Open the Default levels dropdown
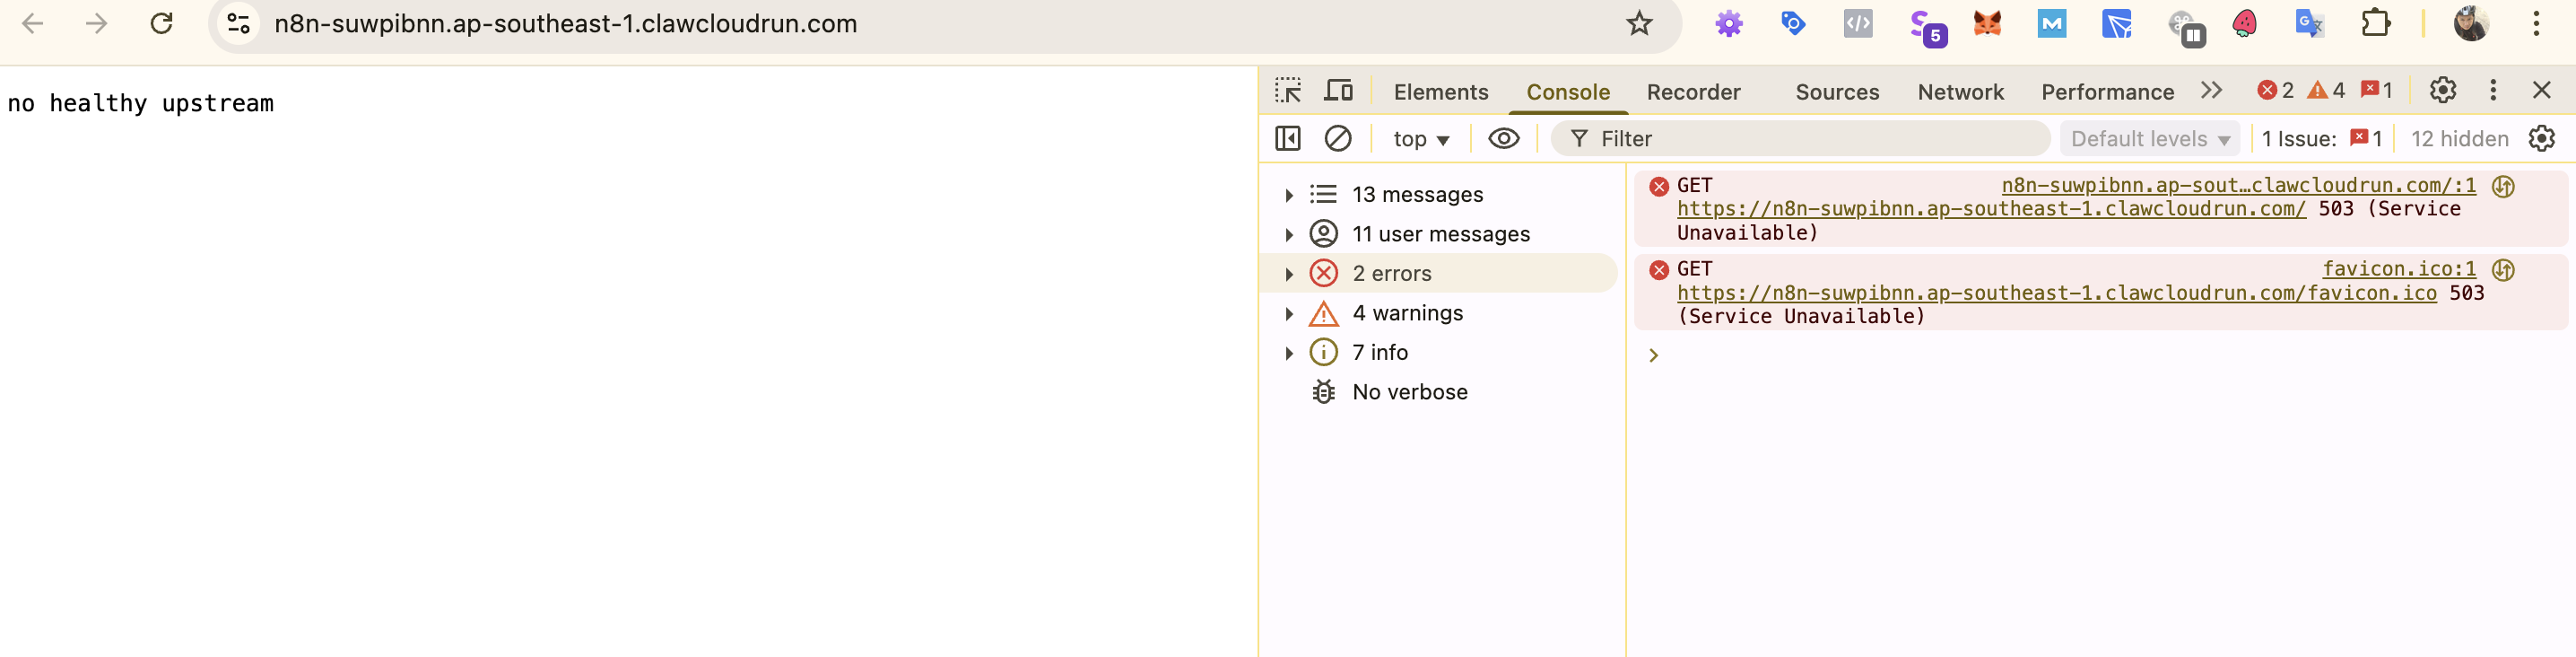2576x657 pixels. coord(2150,139)
